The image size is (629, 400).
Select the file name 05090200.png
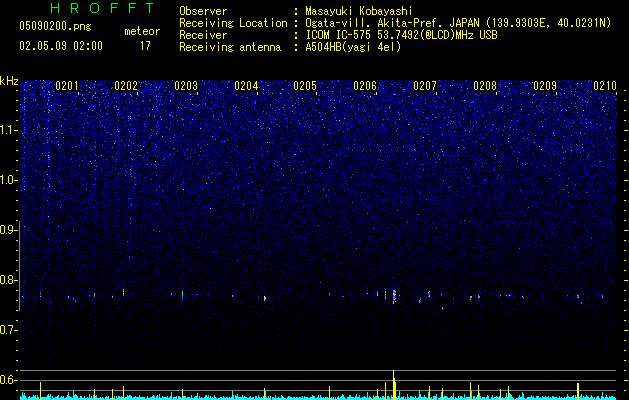click(55, 27)
